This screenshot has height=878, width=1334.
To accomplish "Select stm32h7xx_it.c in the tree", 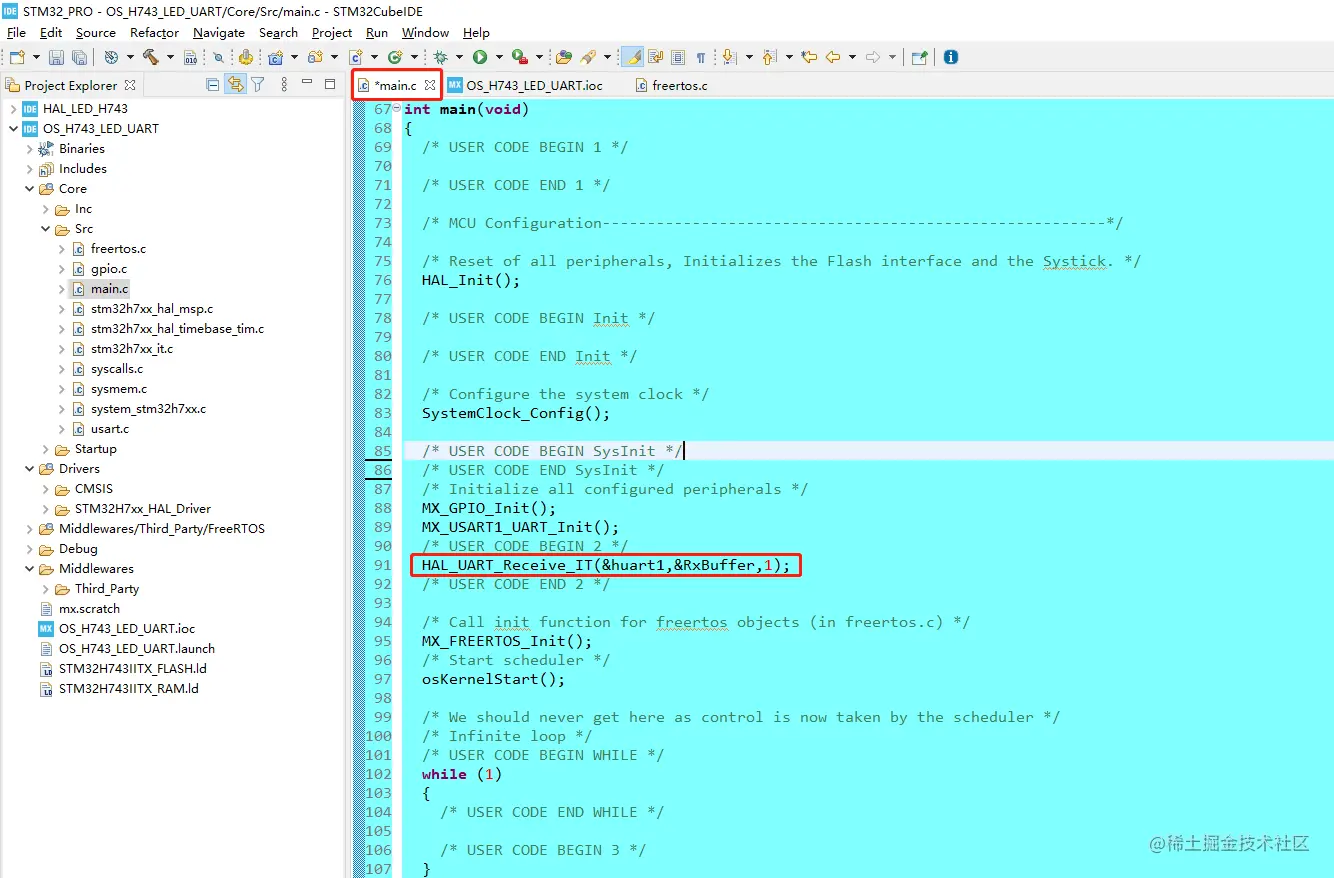I will (132, 349).
